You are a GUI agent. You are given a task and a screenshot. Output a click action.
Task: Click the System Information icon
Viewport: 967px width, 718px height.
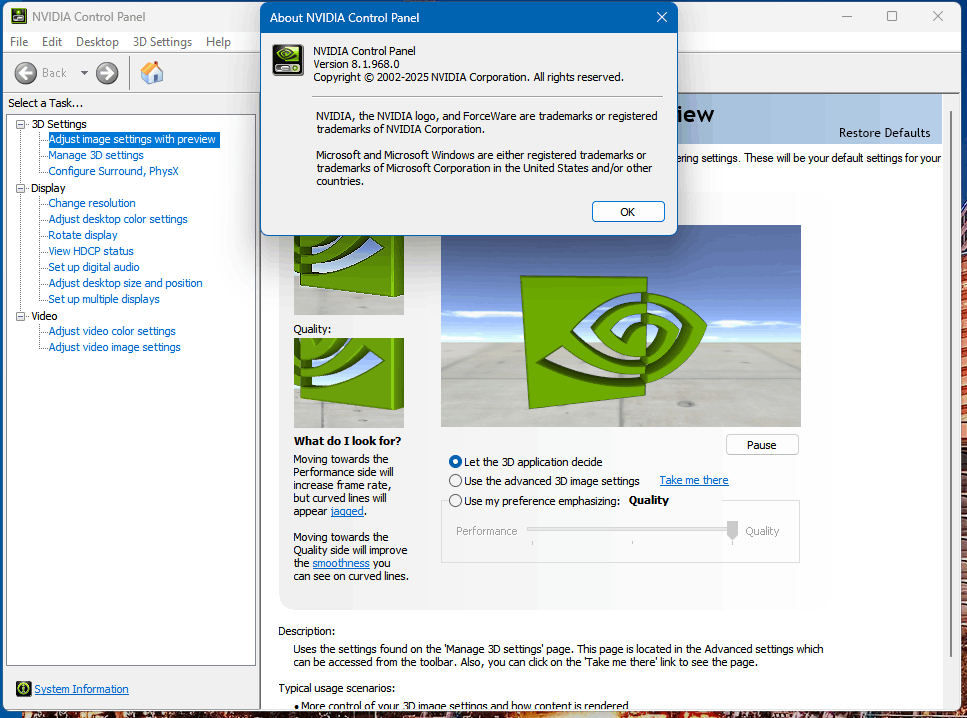pyautogui.click(x=23, y=688)
